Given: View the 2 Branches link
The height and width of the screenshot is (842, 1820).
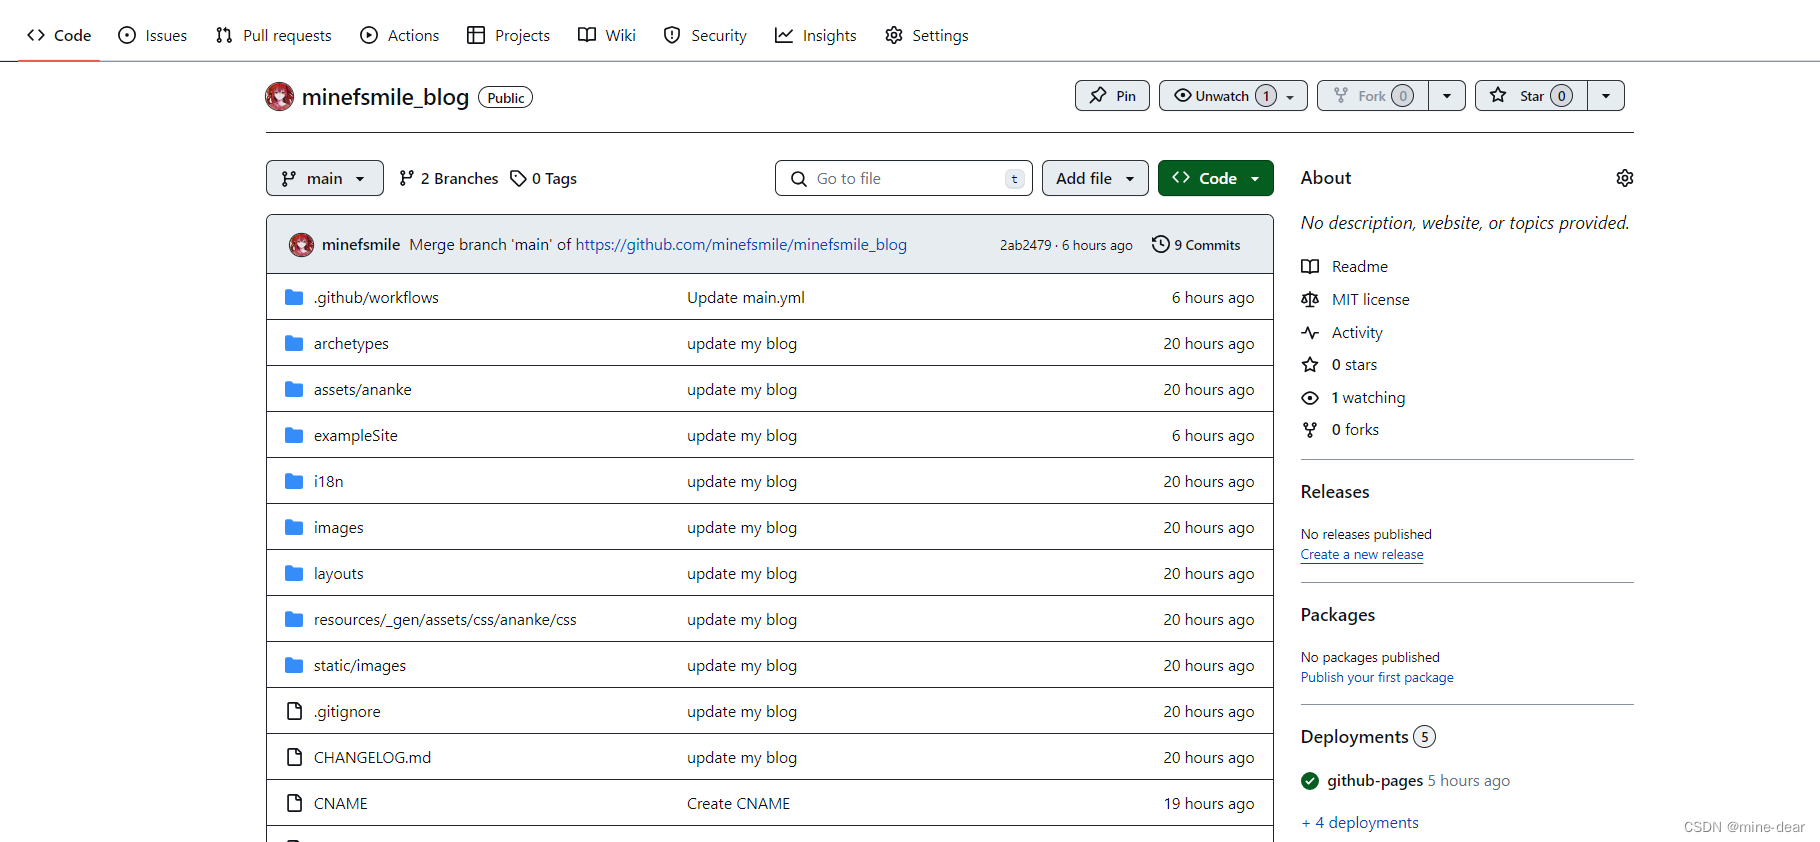Looking at the screenshot, I should 448,178.
